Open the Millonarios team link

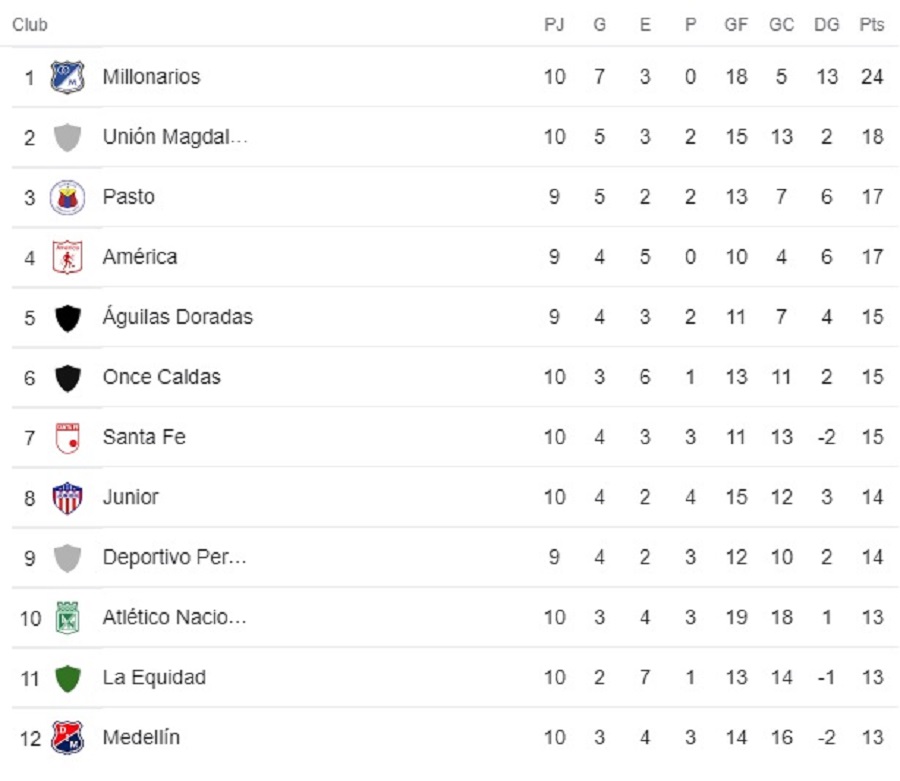pyautogui.click(x=152, y=77)
